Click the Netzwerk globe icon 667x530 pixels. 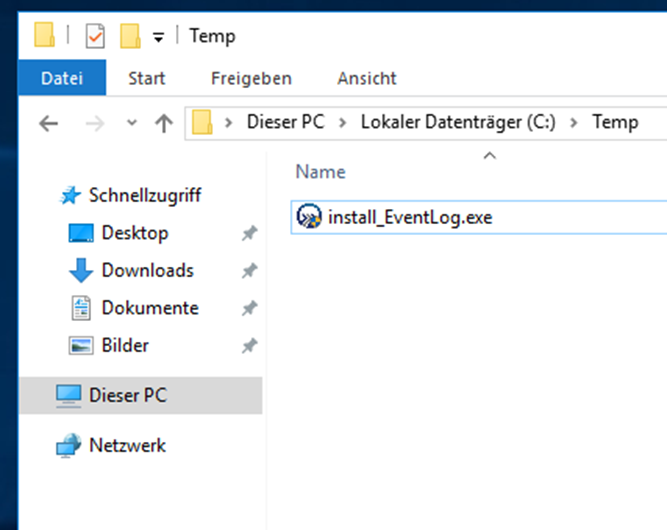point(68,445)
